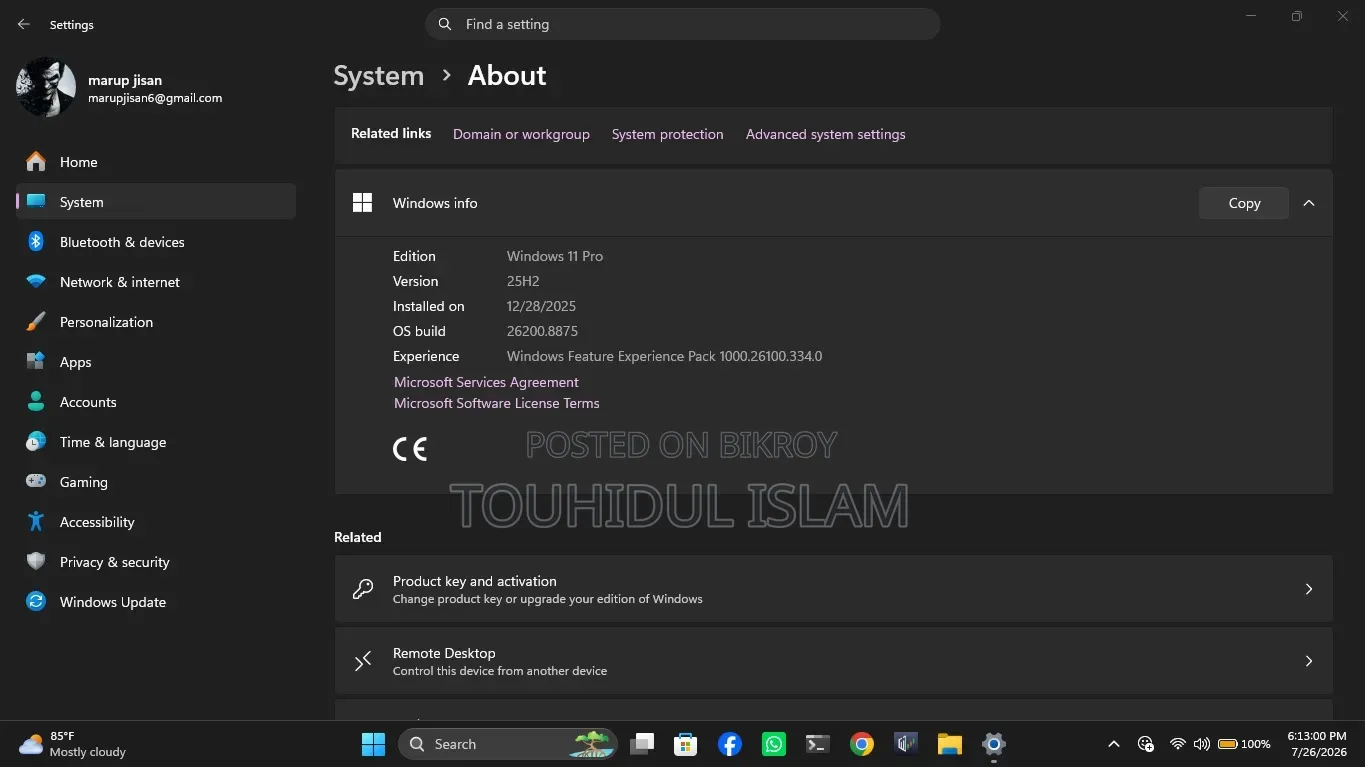Open Domain or workgroup link
1365x767 pixels.
click(521, 134)
